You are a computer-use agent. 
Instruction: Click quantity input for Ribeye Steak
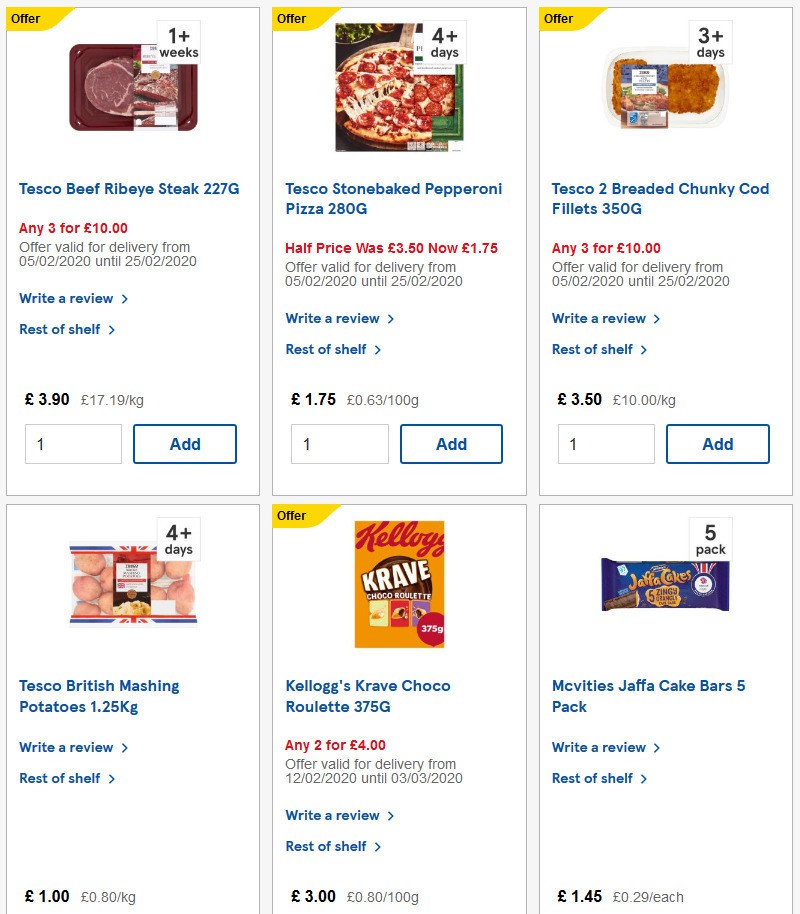73,443
